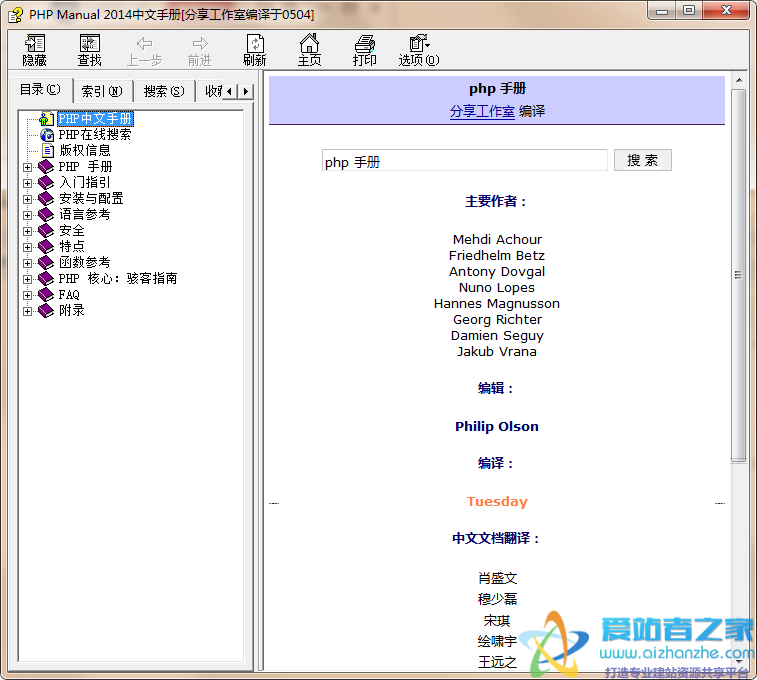Click the Hide (隐藏) toolbar icon

tap(35, 43)
